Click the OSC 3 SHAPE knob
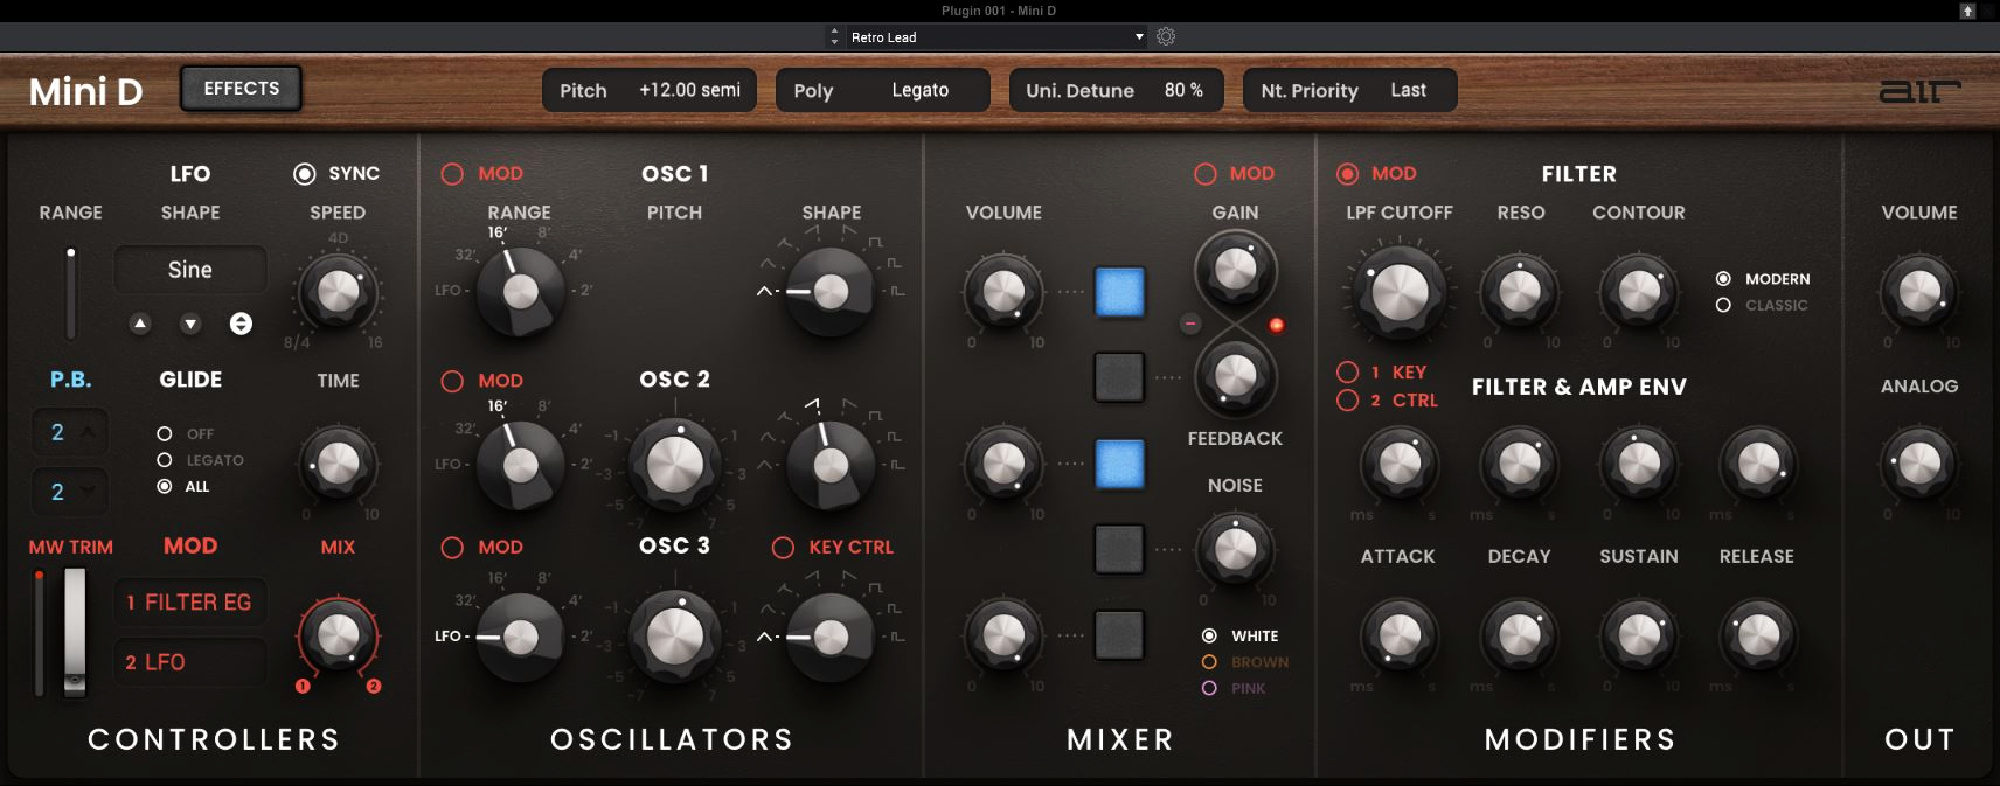Image resolution: width=2000 pixels, height=786 pixels. (830, 636)
